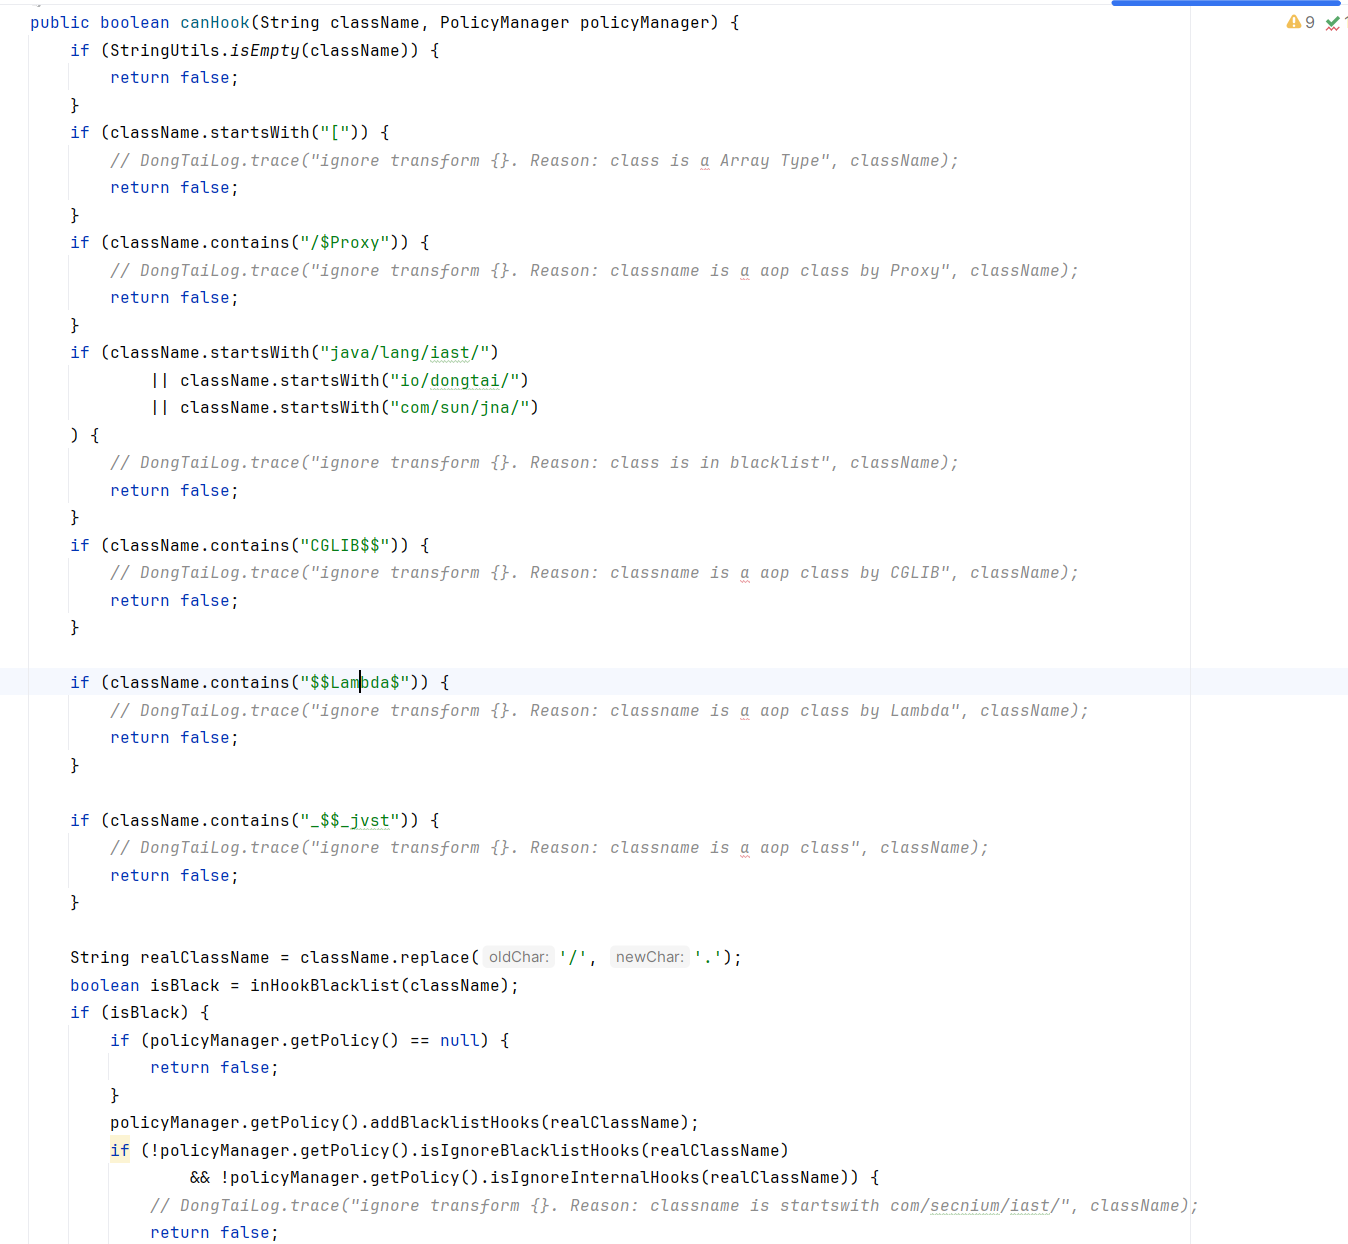This screenshot has height=1244, width=1348.
Task: Click the highlighted if keyword before !policyManager
Action: (120, 1150)
